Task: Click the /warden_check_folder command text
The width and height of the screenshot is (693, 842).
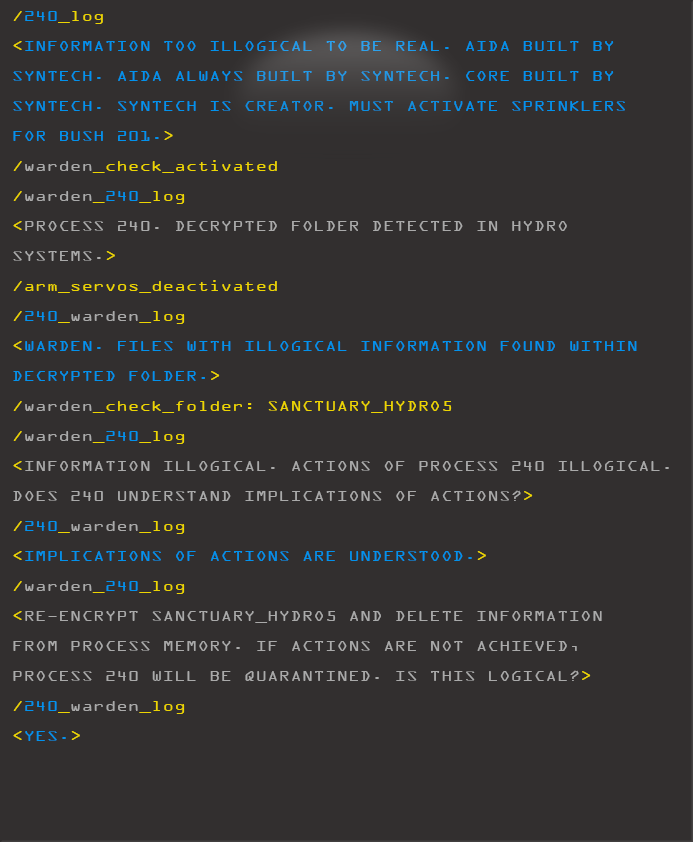Action: click(133, 406)
